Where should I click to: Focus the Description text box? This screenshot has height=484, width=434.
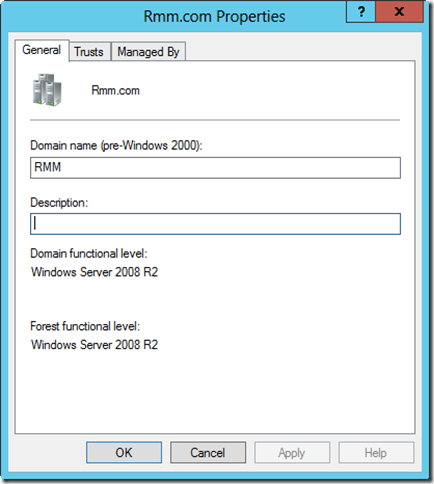pyautogui.click(x=215, y=224)
